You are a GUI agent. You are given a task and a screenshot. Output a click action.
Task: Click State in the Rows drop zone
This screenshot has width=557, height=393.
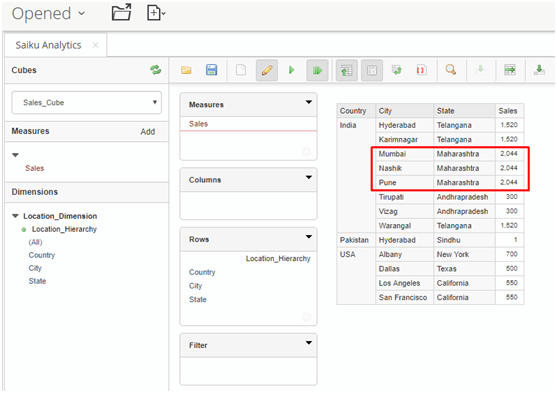[198, 300]
